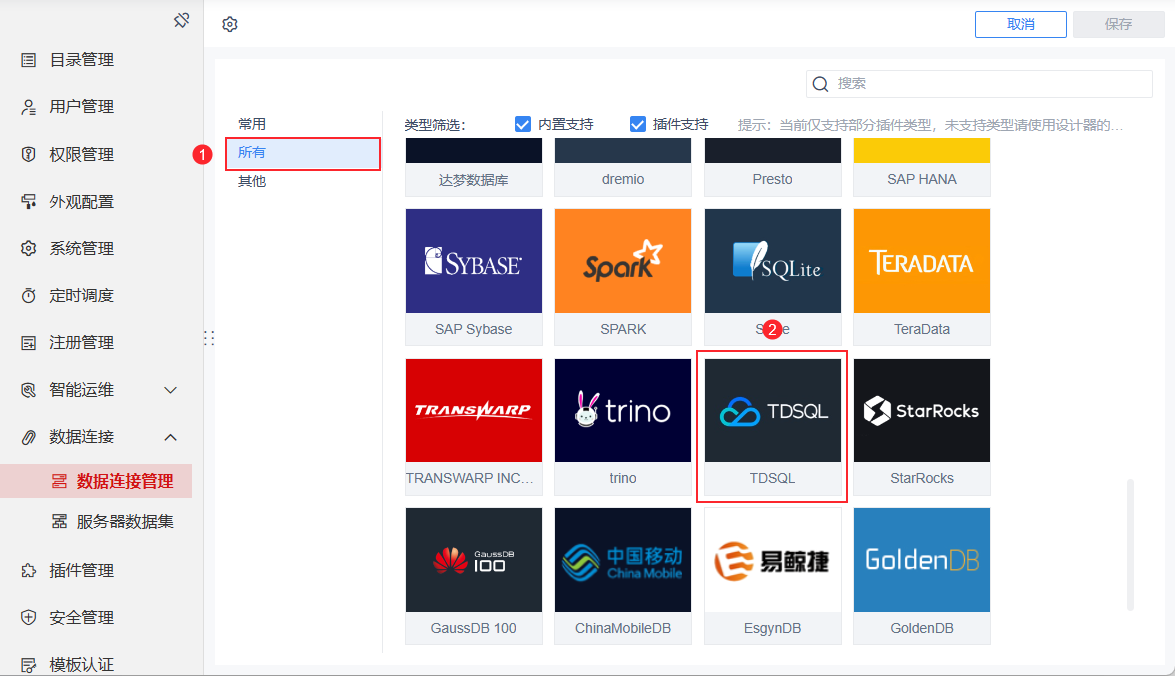Click the 系统管理 gear icon
The height and width of the screenshot is (676, 1175).
click(x=28, y=248)
